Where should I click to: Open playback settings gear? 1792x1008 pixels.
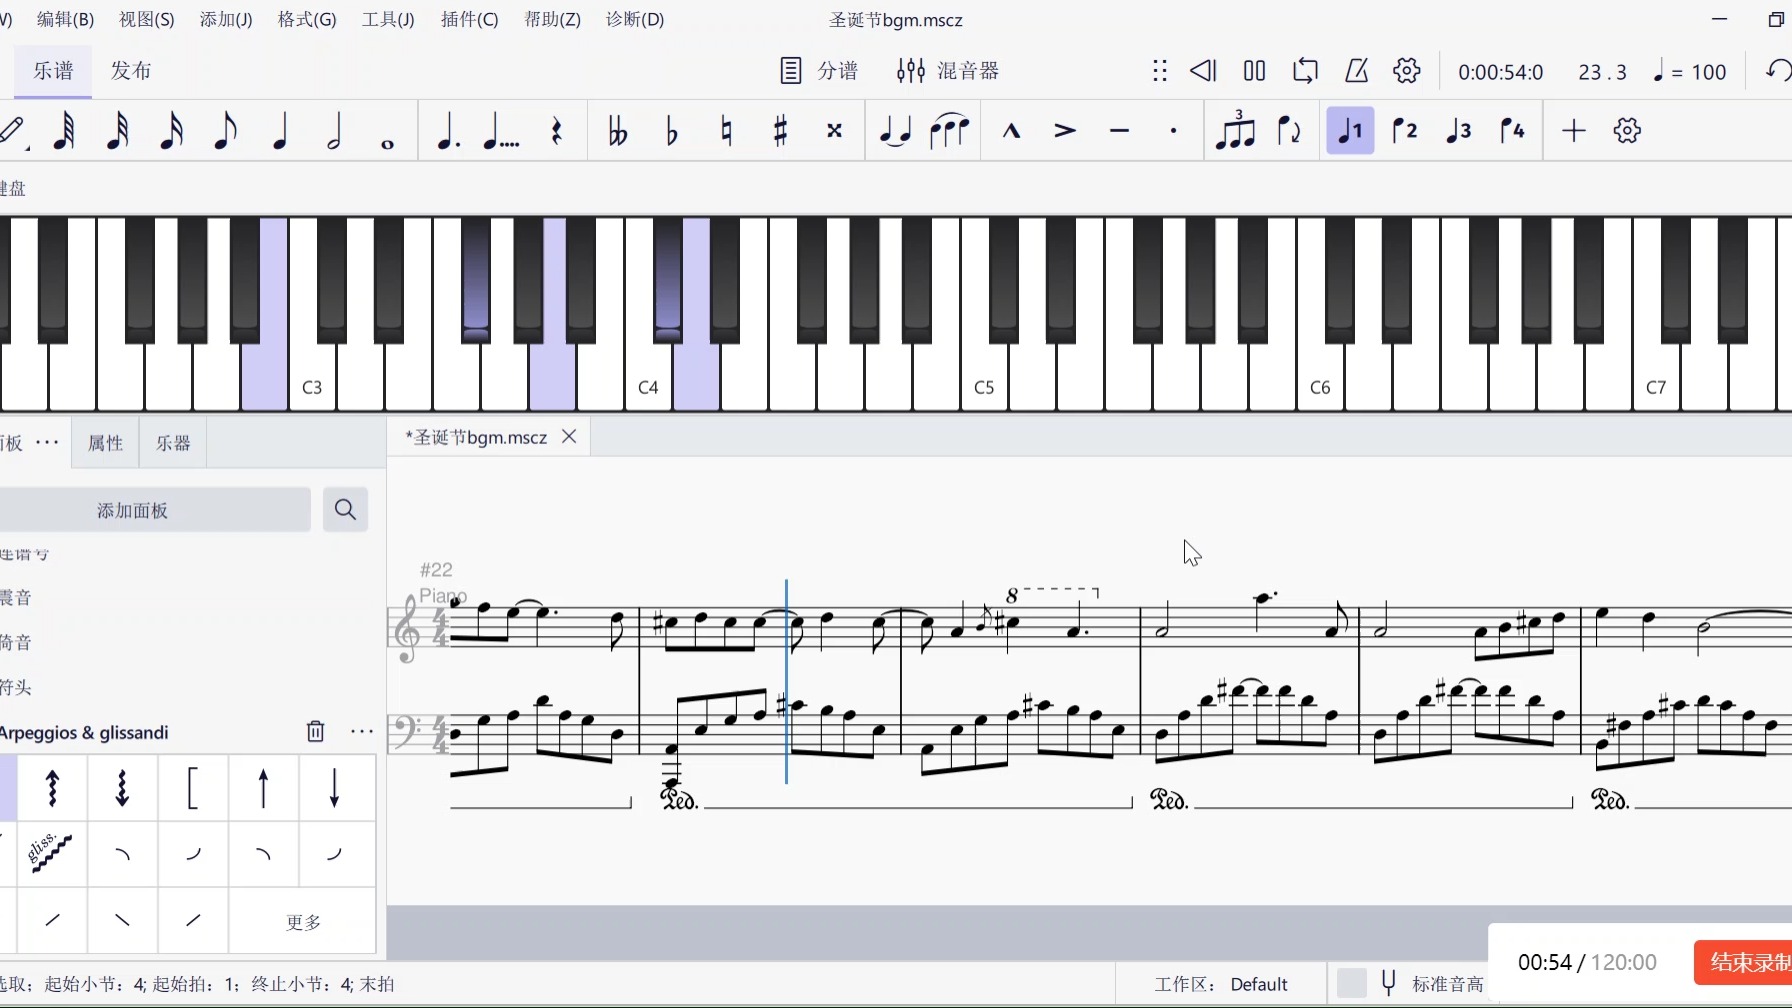point(1406,71)
